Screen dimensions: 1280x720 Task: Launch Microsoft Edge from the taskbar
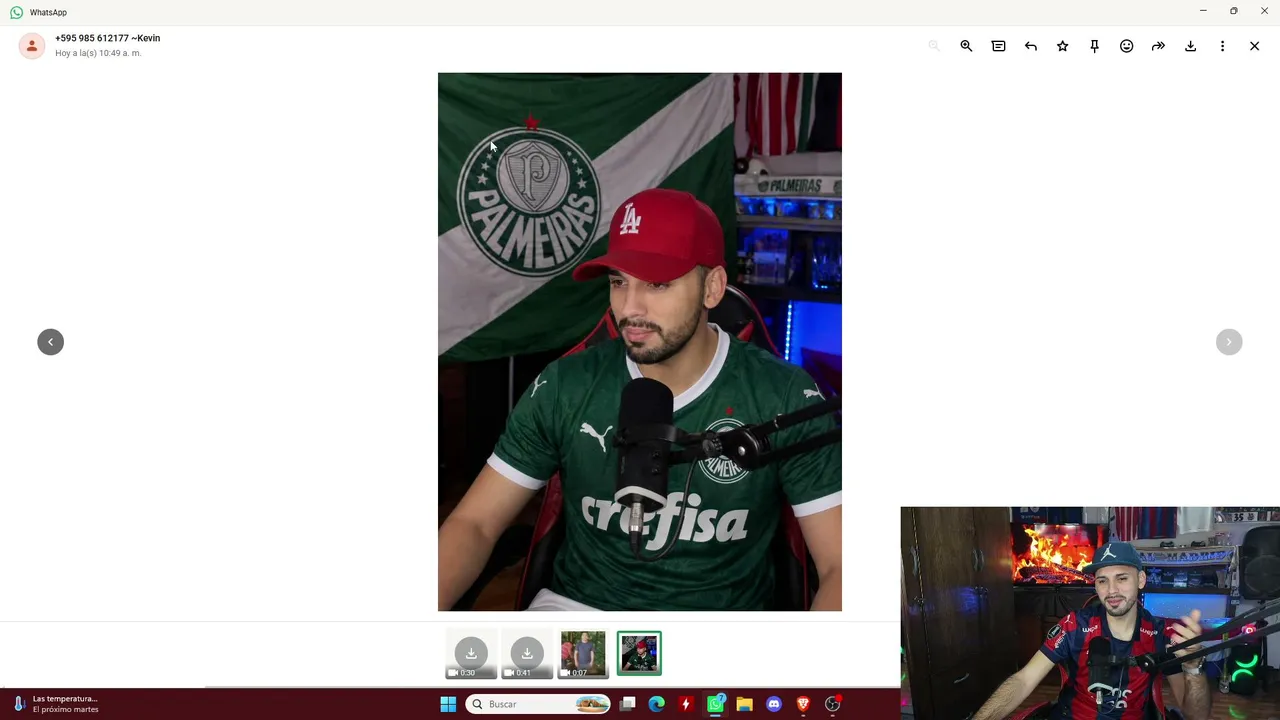(656, 704)
